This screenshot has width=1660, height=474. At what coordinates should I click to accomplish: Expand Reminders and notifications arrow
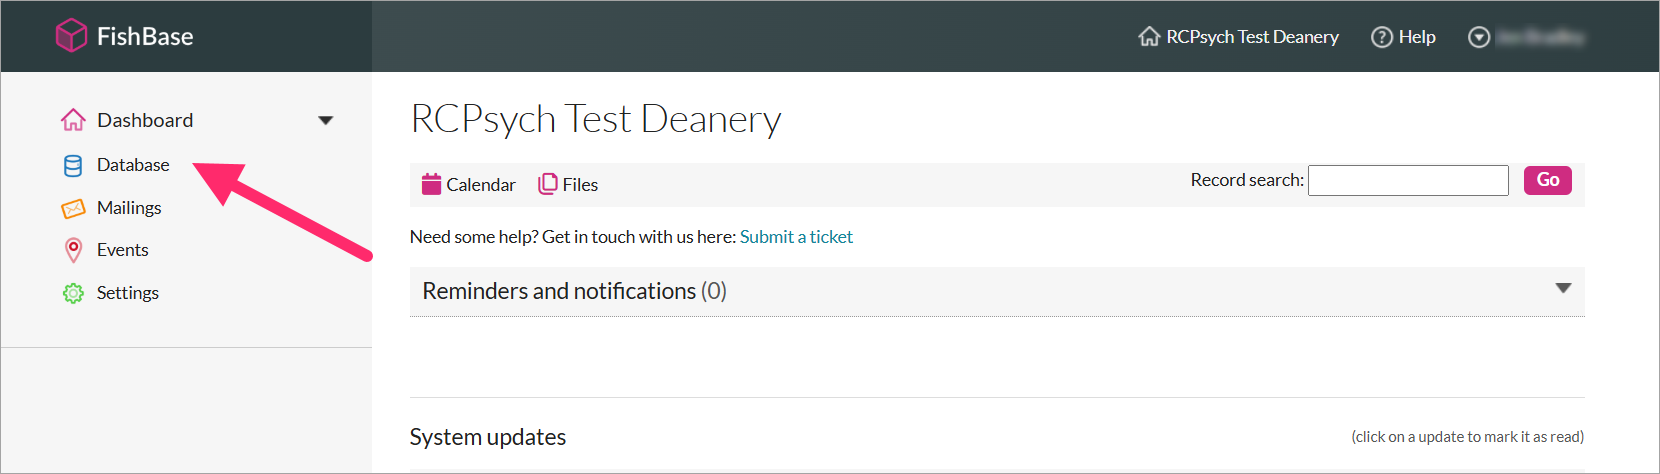[1564, 288]
